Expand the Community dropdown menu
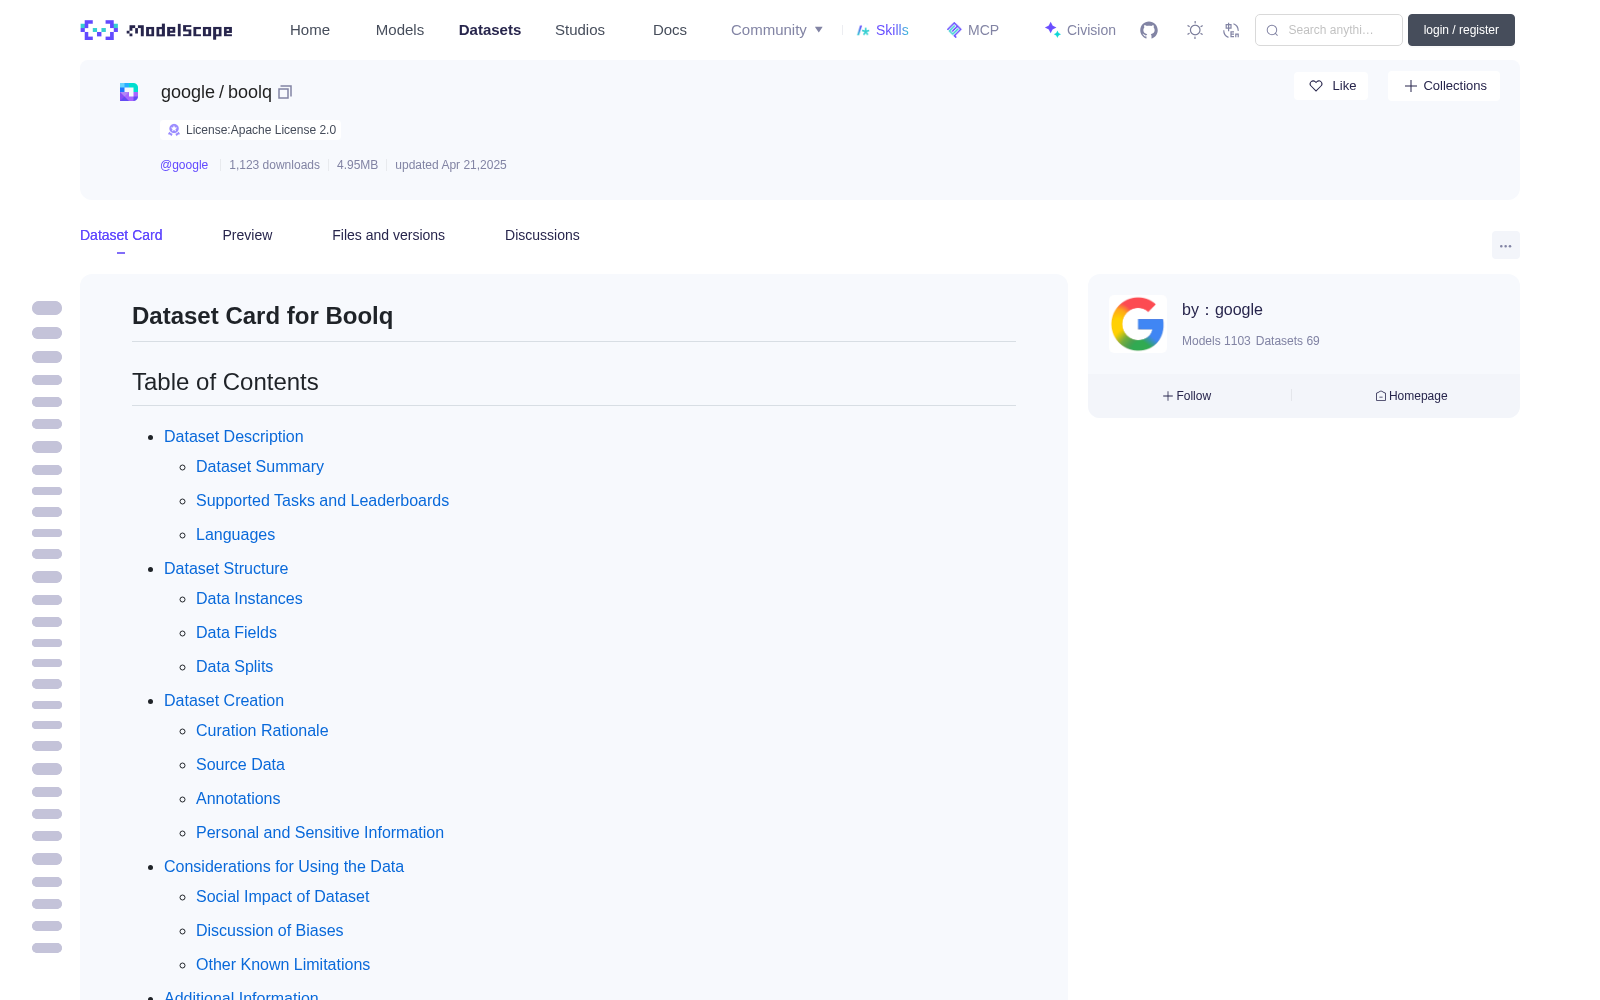Image resolution: width=1600 pixels, height=1000 pixels. tap(777, 30)
